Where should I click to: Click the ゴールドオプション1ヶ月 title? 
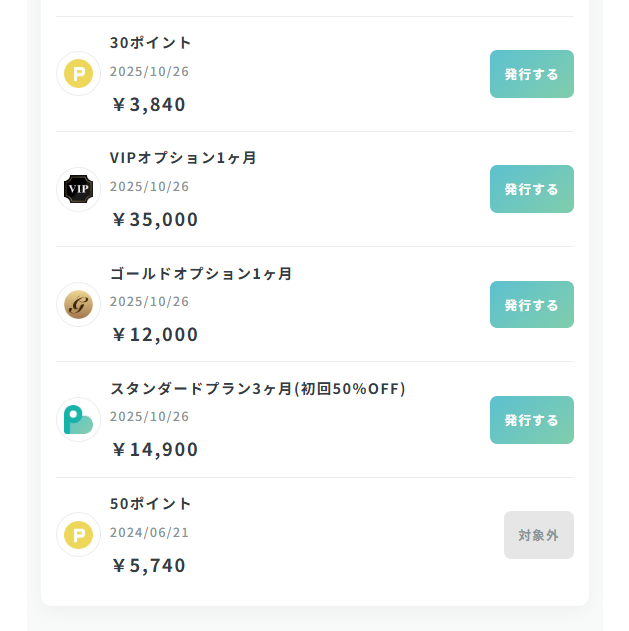(201, 273)
